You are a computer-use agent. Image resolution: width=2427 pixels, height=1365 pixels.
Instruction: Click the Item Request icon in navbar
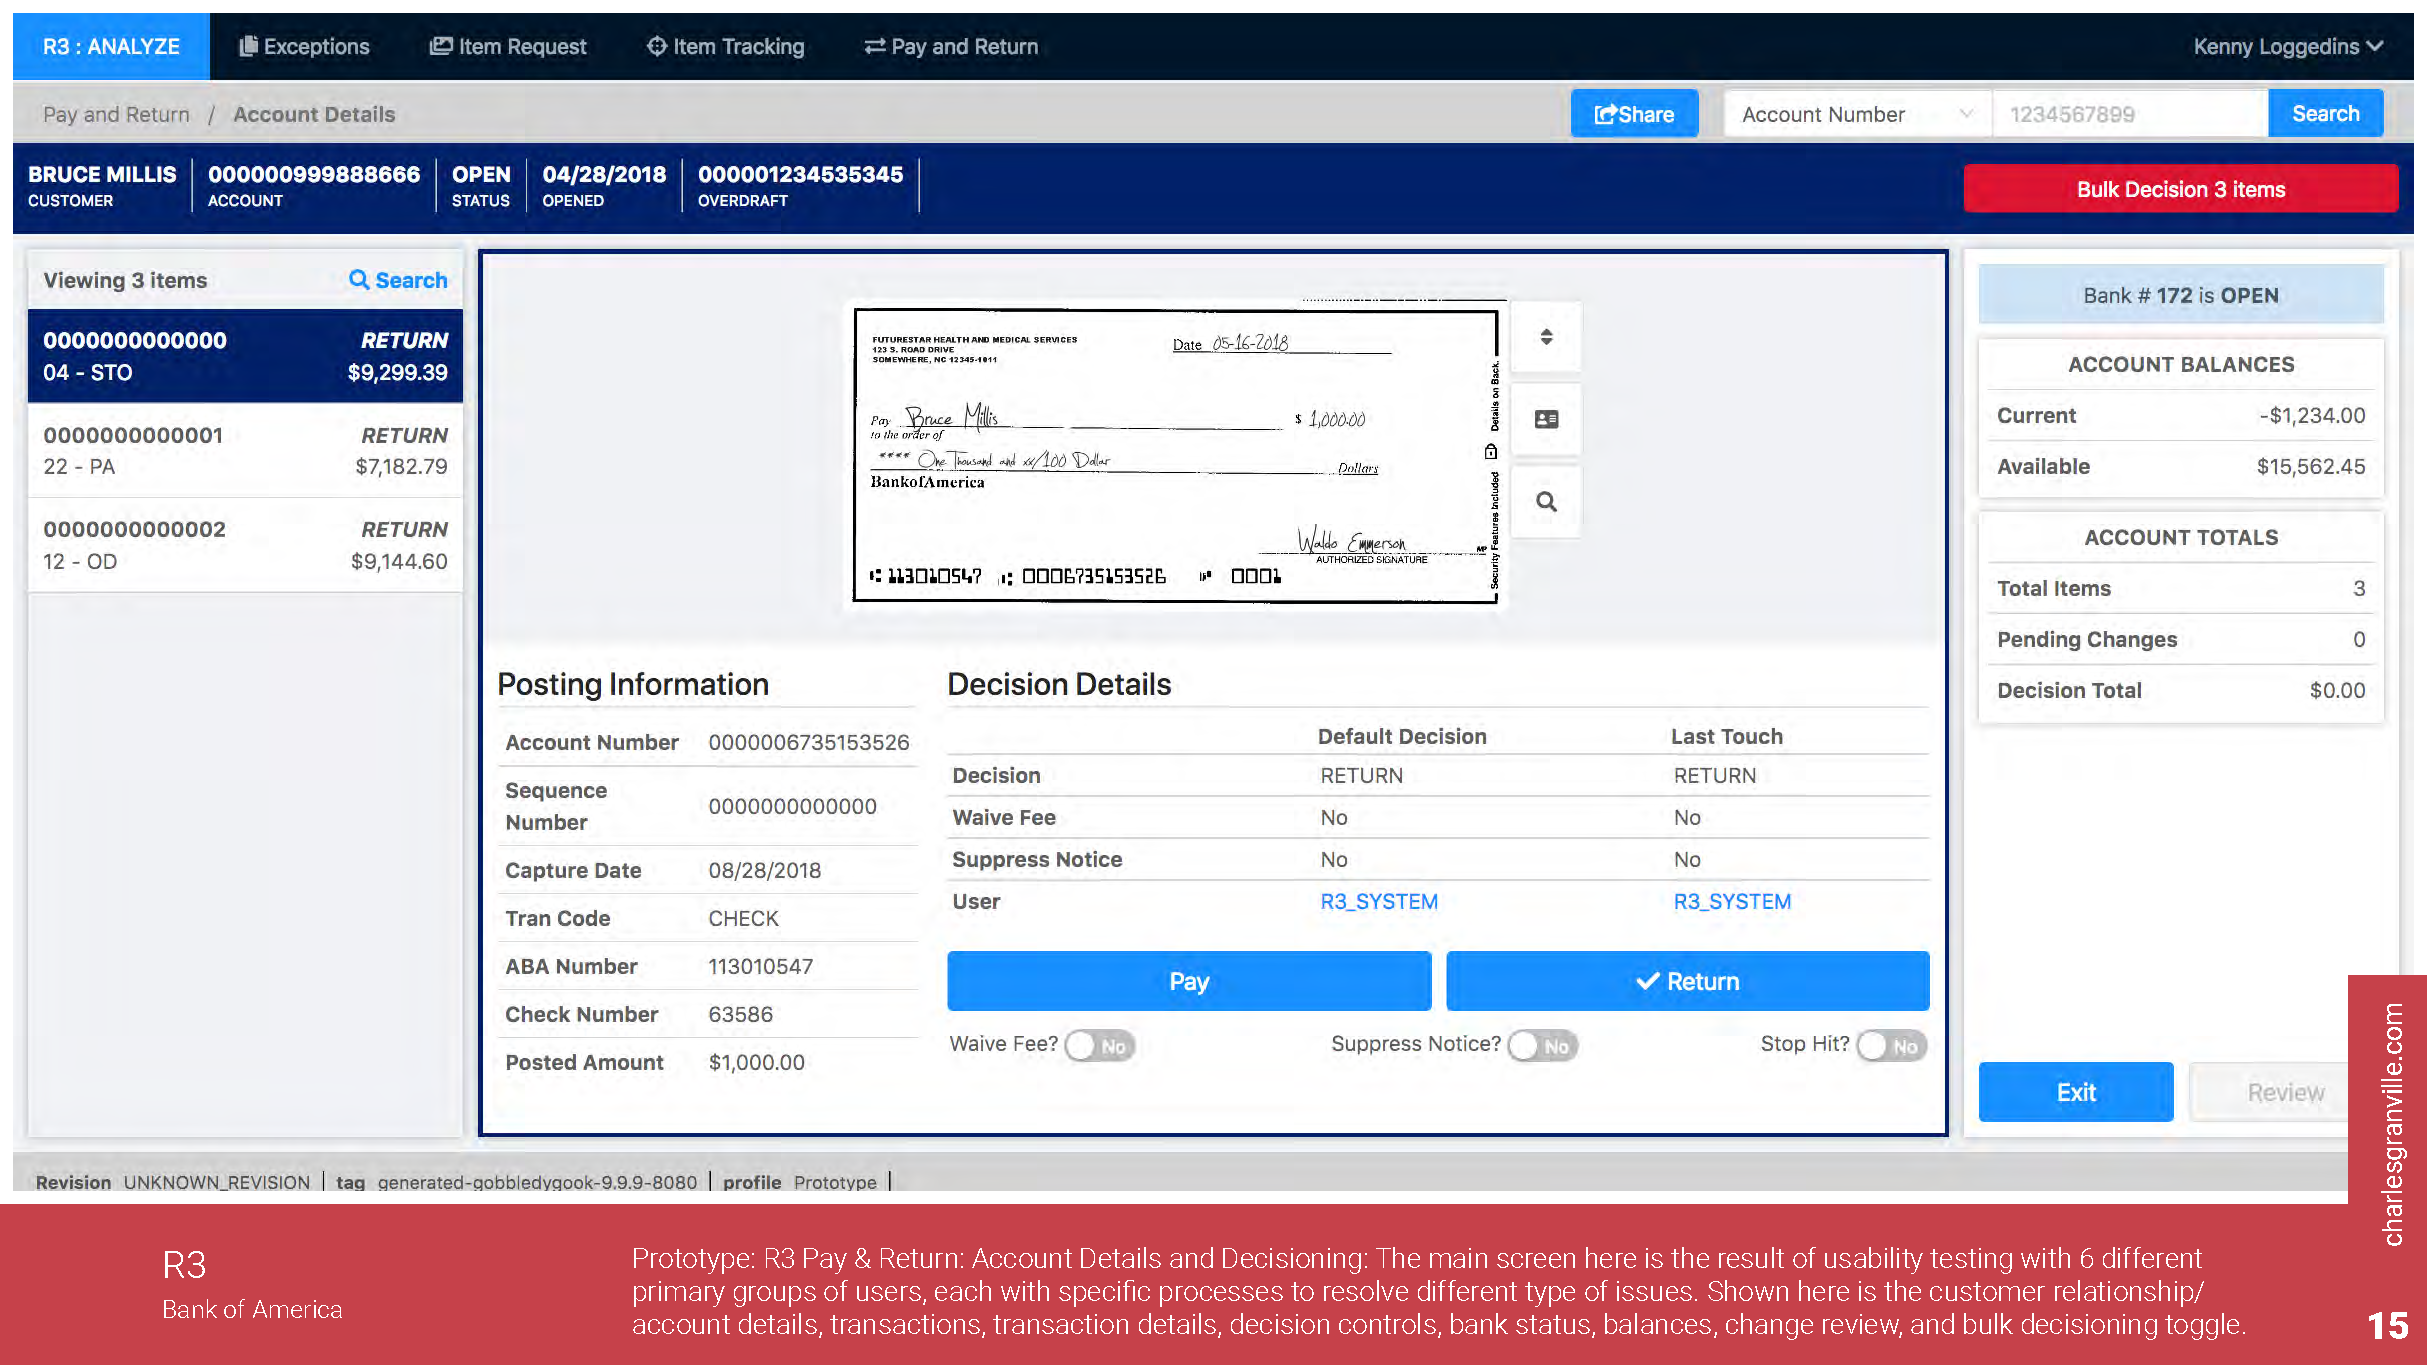[441, 46]
